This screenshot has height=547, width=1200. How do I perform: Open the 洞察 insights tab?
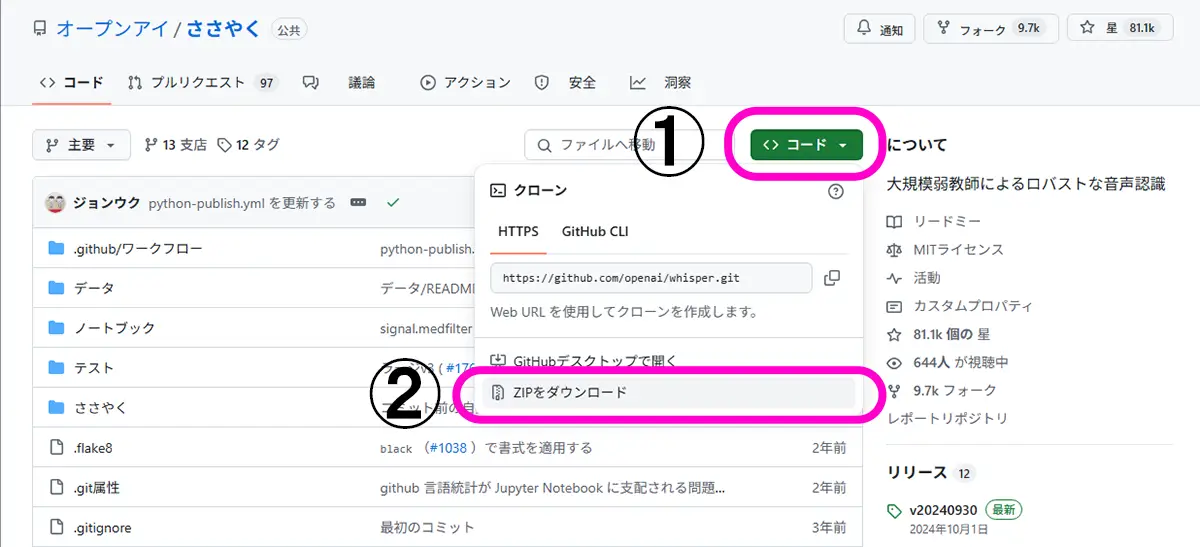coord(661,83)
